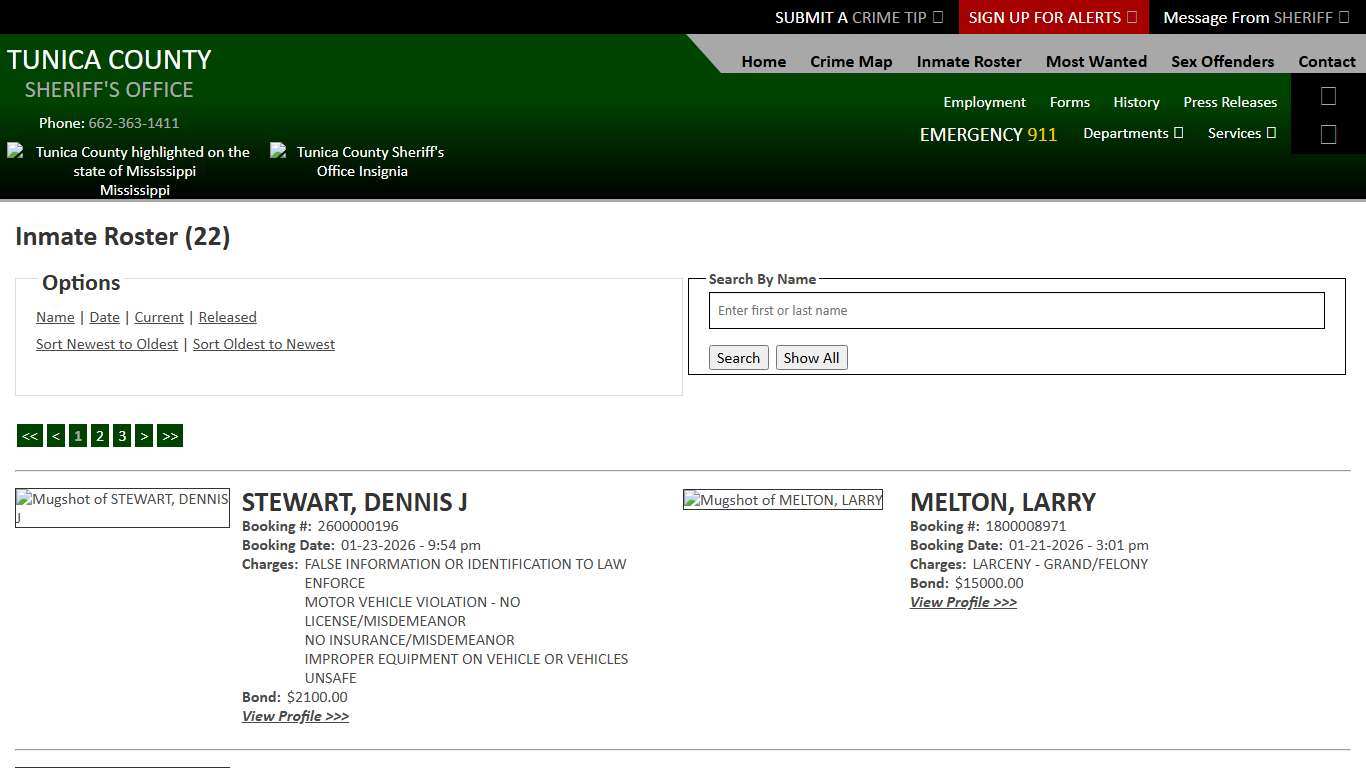This screenshot has width=1366, height=768.
Task: Navigate to Sex Offenders page
Action: pos(1222,61)
